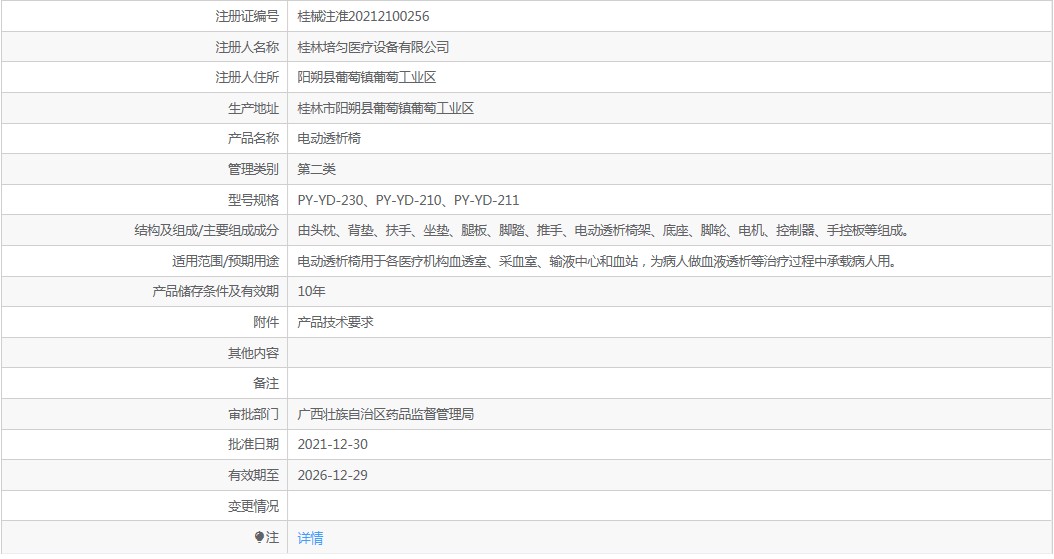Click the 其他内容 label

pos(253,353)
